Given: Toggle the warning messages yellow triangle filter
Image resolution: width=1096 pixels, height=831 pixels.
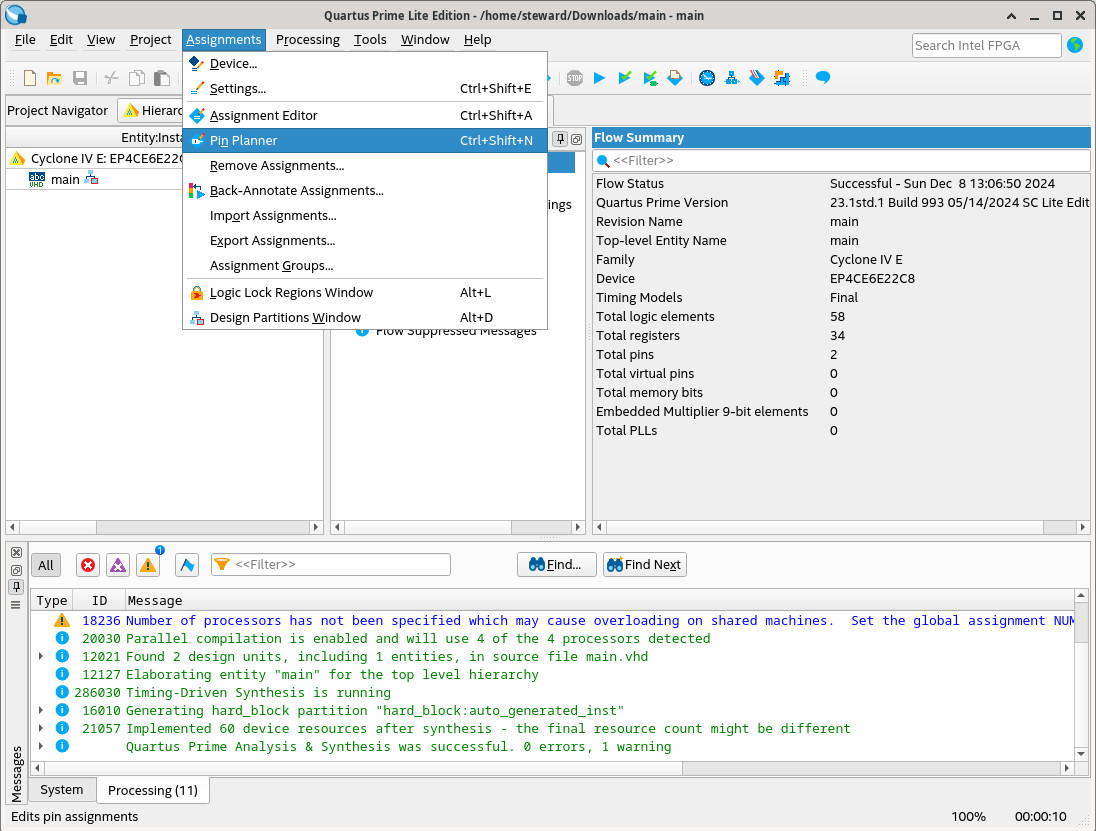Looking at the screenshot, I should point(148,565).
